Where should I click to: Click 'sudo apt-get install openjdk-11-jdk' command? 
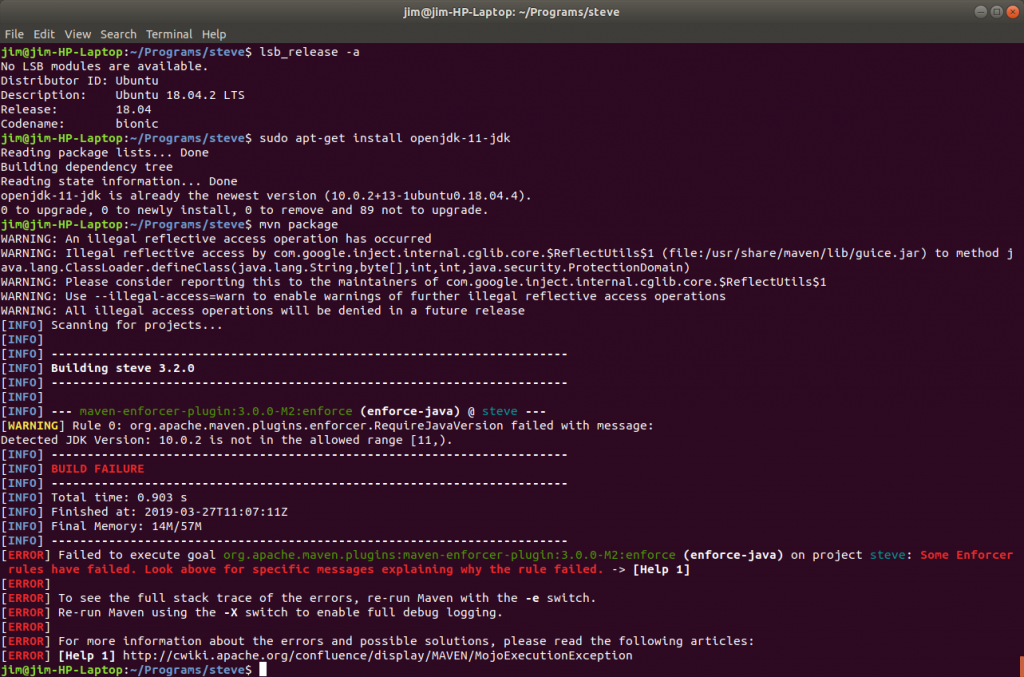385,138
